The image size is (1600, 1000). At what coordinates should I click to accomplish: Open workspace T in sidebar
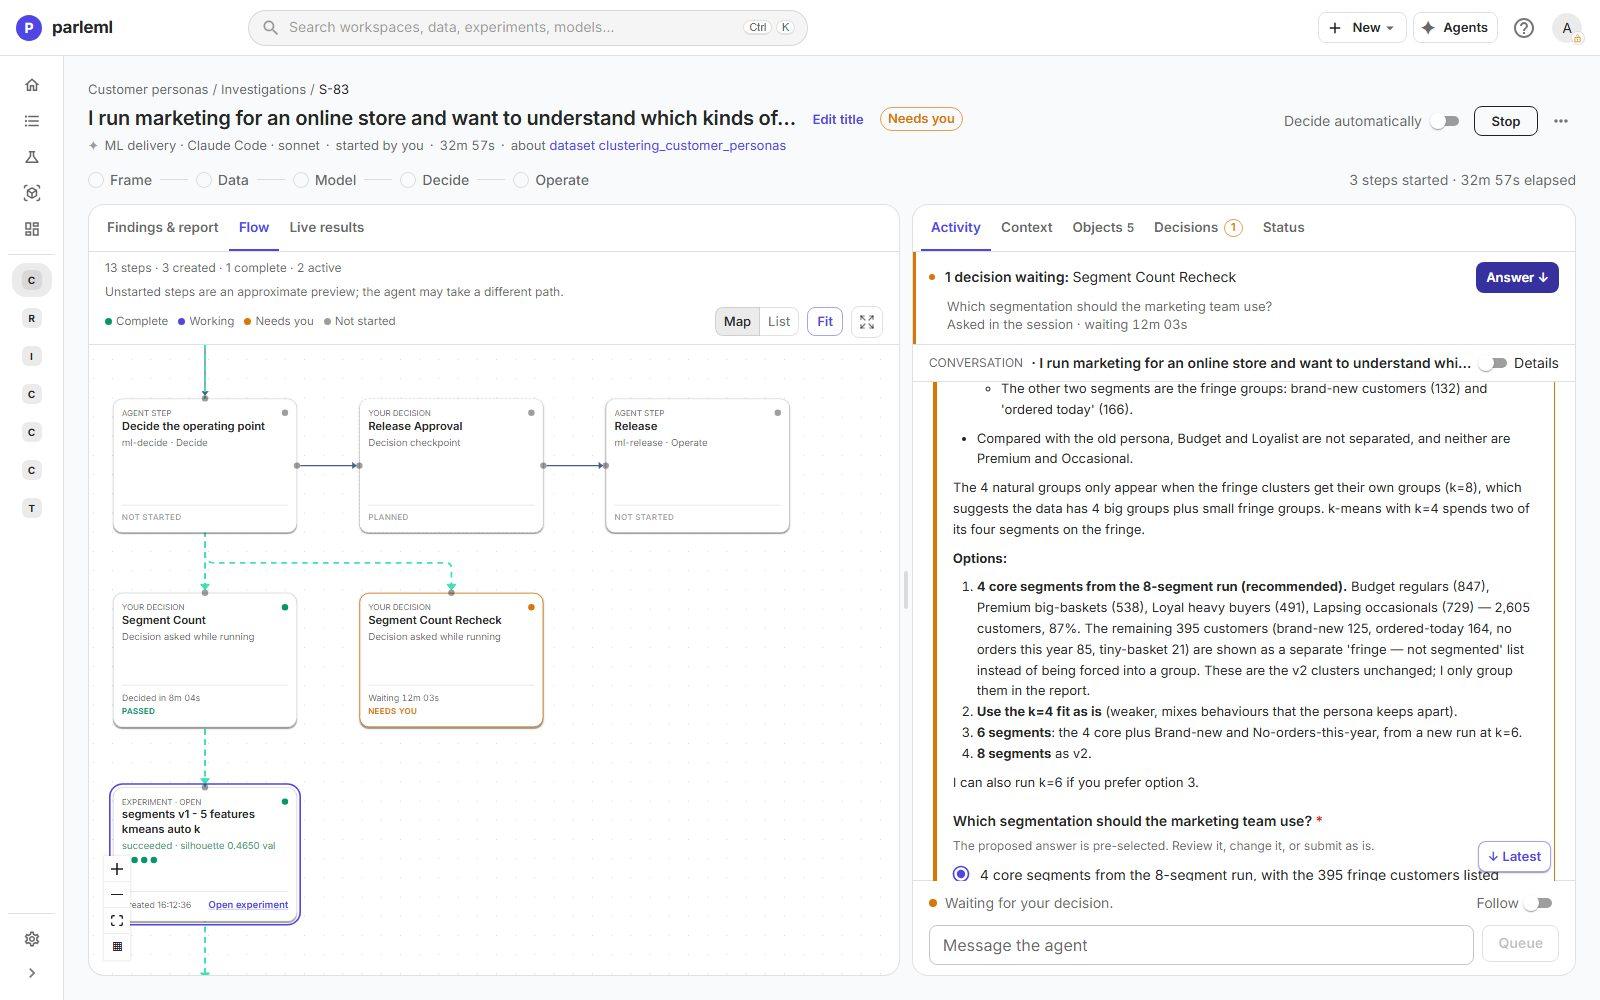(x=32, y=508)
